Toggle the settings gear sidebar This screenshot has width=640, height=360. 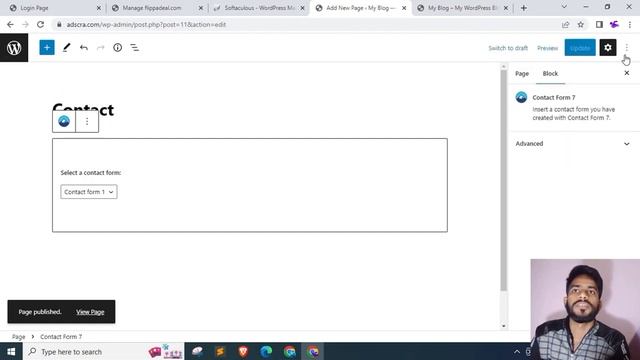click(608, 48)
